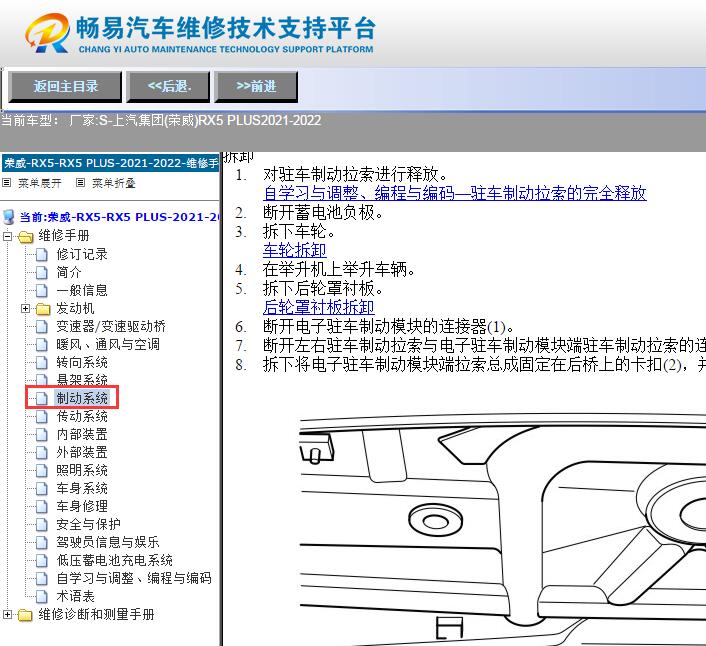Open the 简介 tree entry
Viewport: 706px width, 646px height.
[x=69, y=272]
